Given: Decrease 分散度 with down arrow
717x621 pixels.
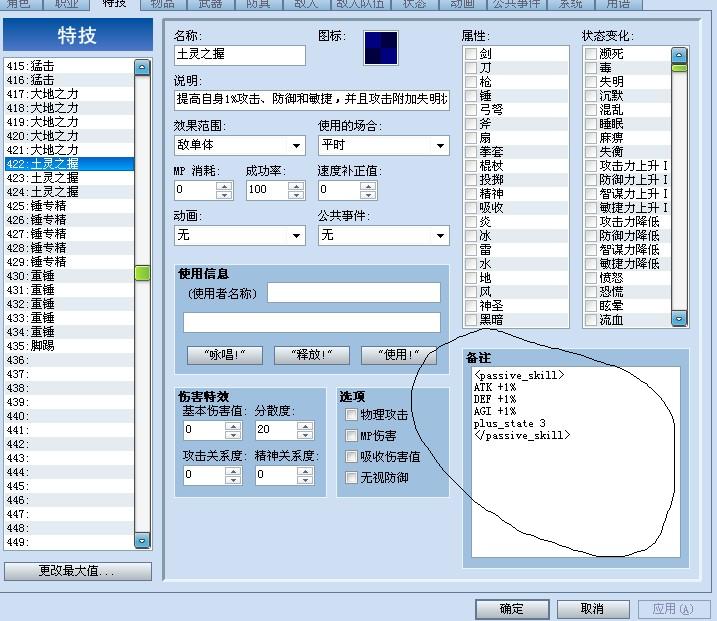Looking at the screenshot, I should tap(305, 434).
